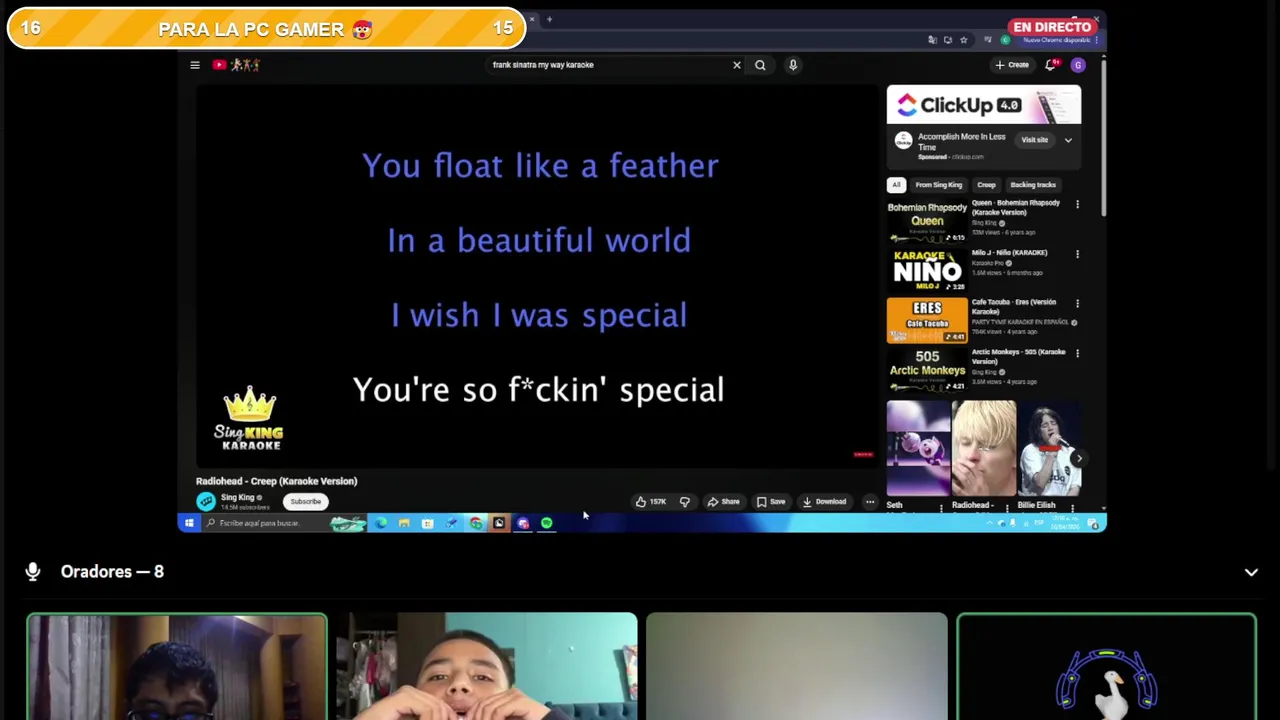Open Bohemian Rhapsody karaoke thumbnail

927,221
